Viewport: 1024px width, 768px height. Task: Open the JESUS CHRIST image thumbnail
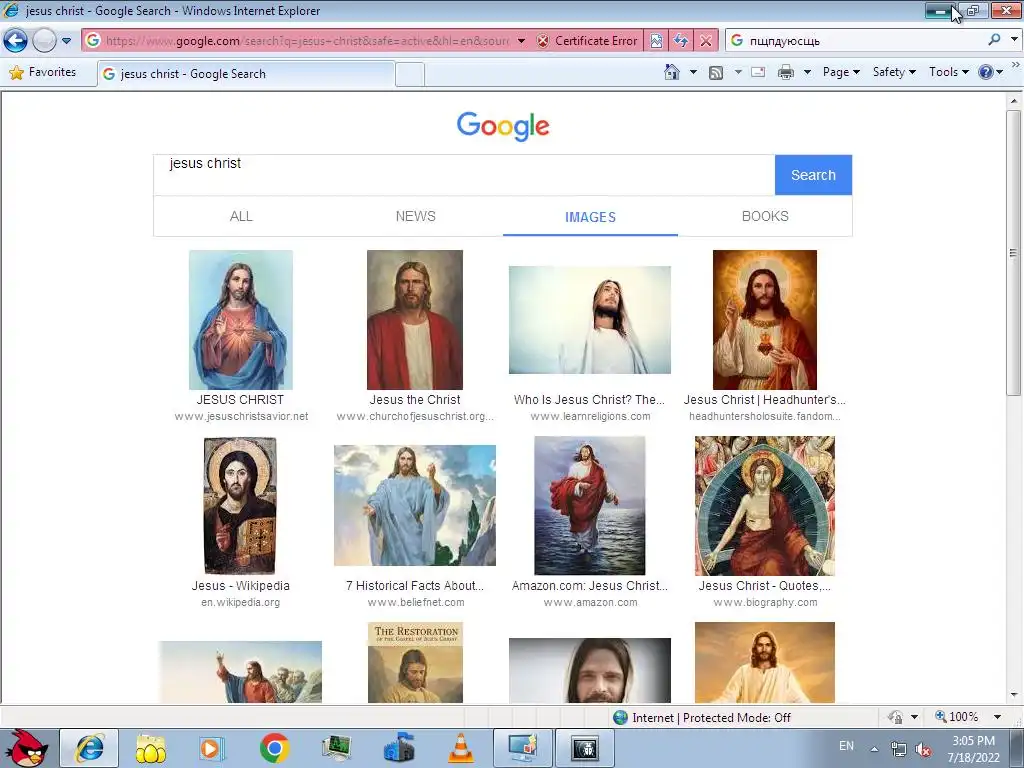(x=241, y=320)
